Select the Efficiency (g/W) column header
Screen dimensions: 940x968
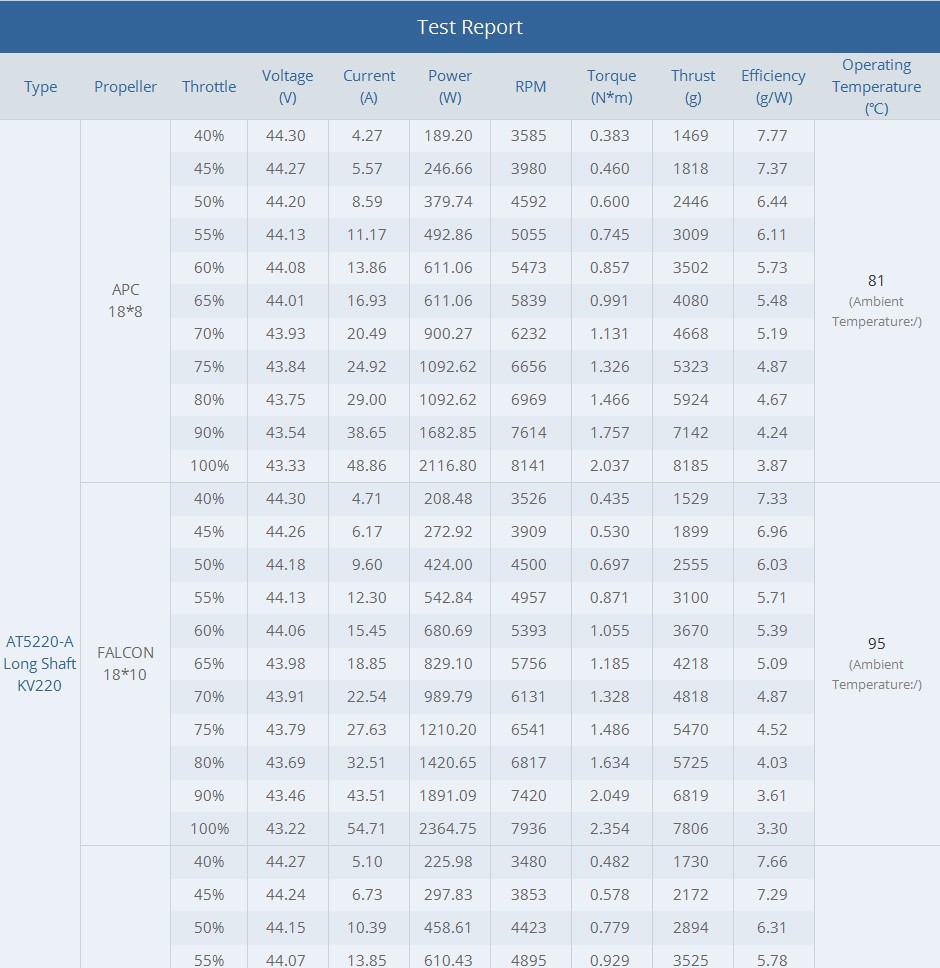coord(773,86)
